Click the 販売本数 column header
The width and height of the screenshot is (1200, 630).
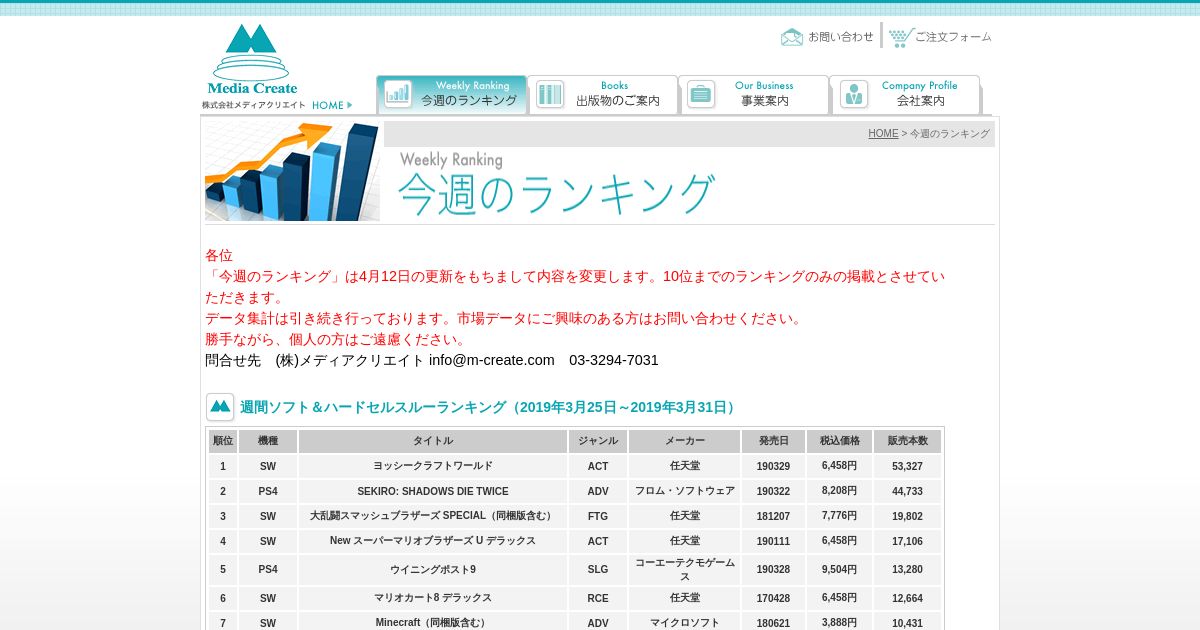click(x=907, y=441)
